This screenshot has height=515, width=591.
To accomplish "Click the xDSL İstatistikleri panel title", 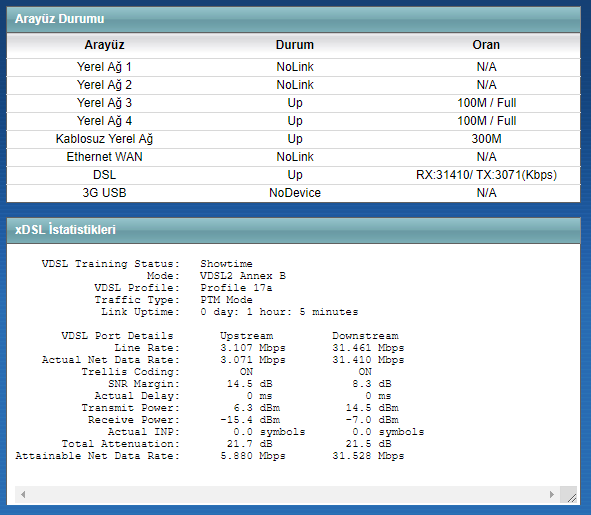I will pos(65,230).
